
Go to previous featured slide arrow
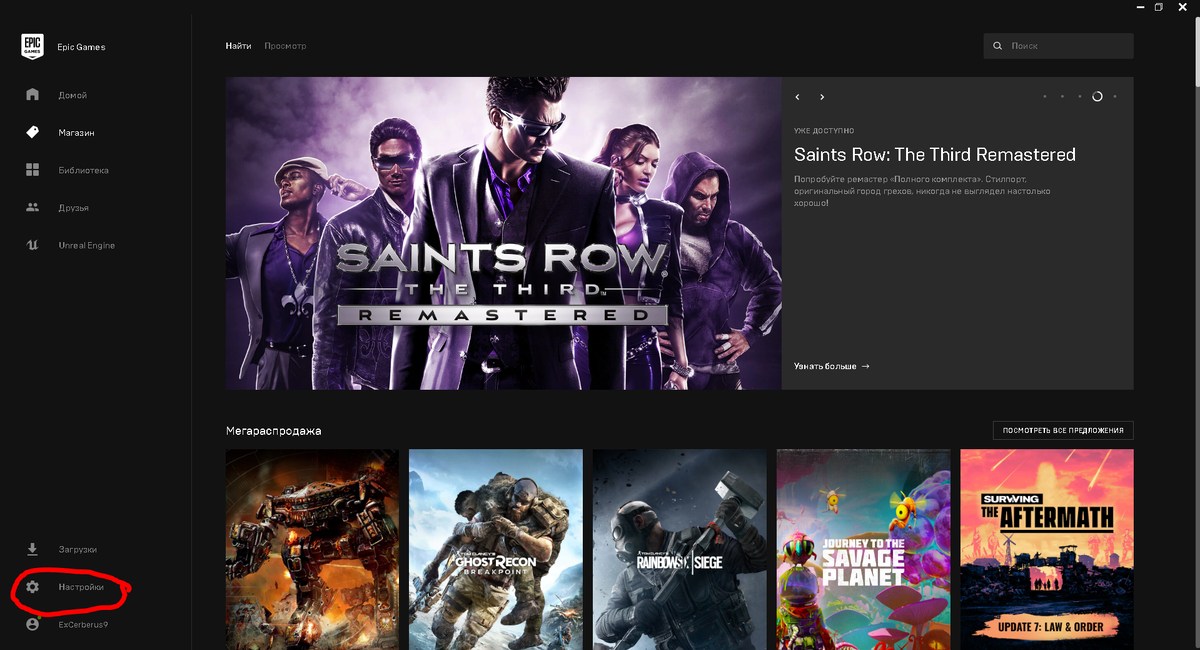pos(798,97)
